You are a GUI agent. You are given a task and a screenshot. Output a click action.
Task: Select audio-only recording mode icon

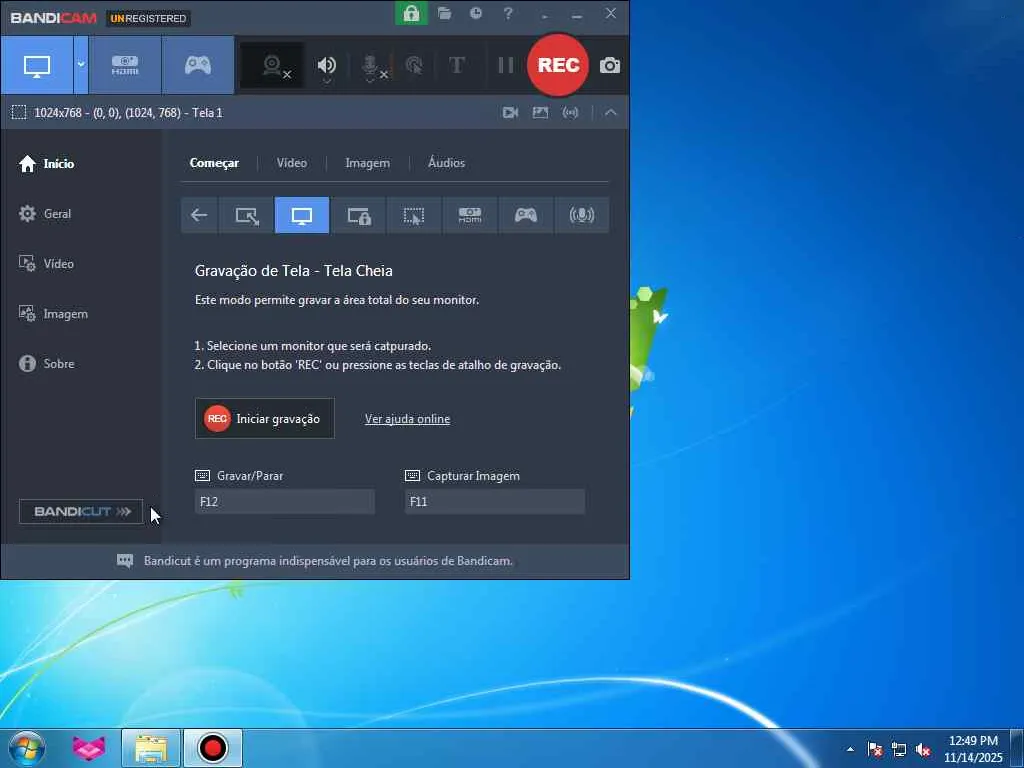pos(582,215)
